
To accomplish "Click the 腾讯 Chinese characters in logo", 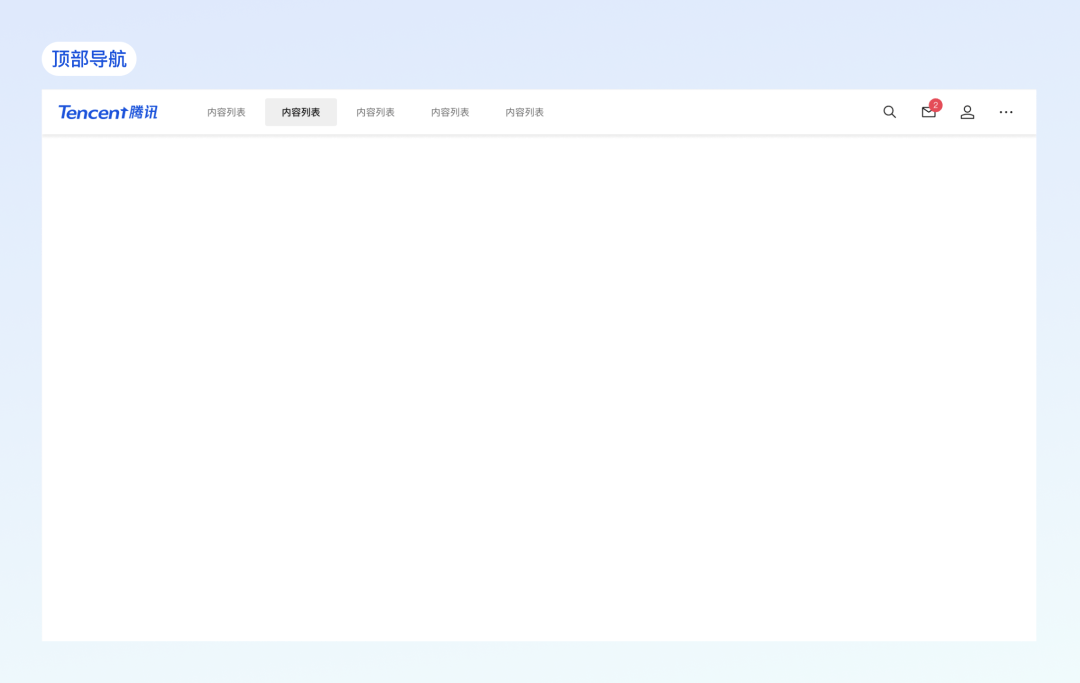I will point(143,112).
